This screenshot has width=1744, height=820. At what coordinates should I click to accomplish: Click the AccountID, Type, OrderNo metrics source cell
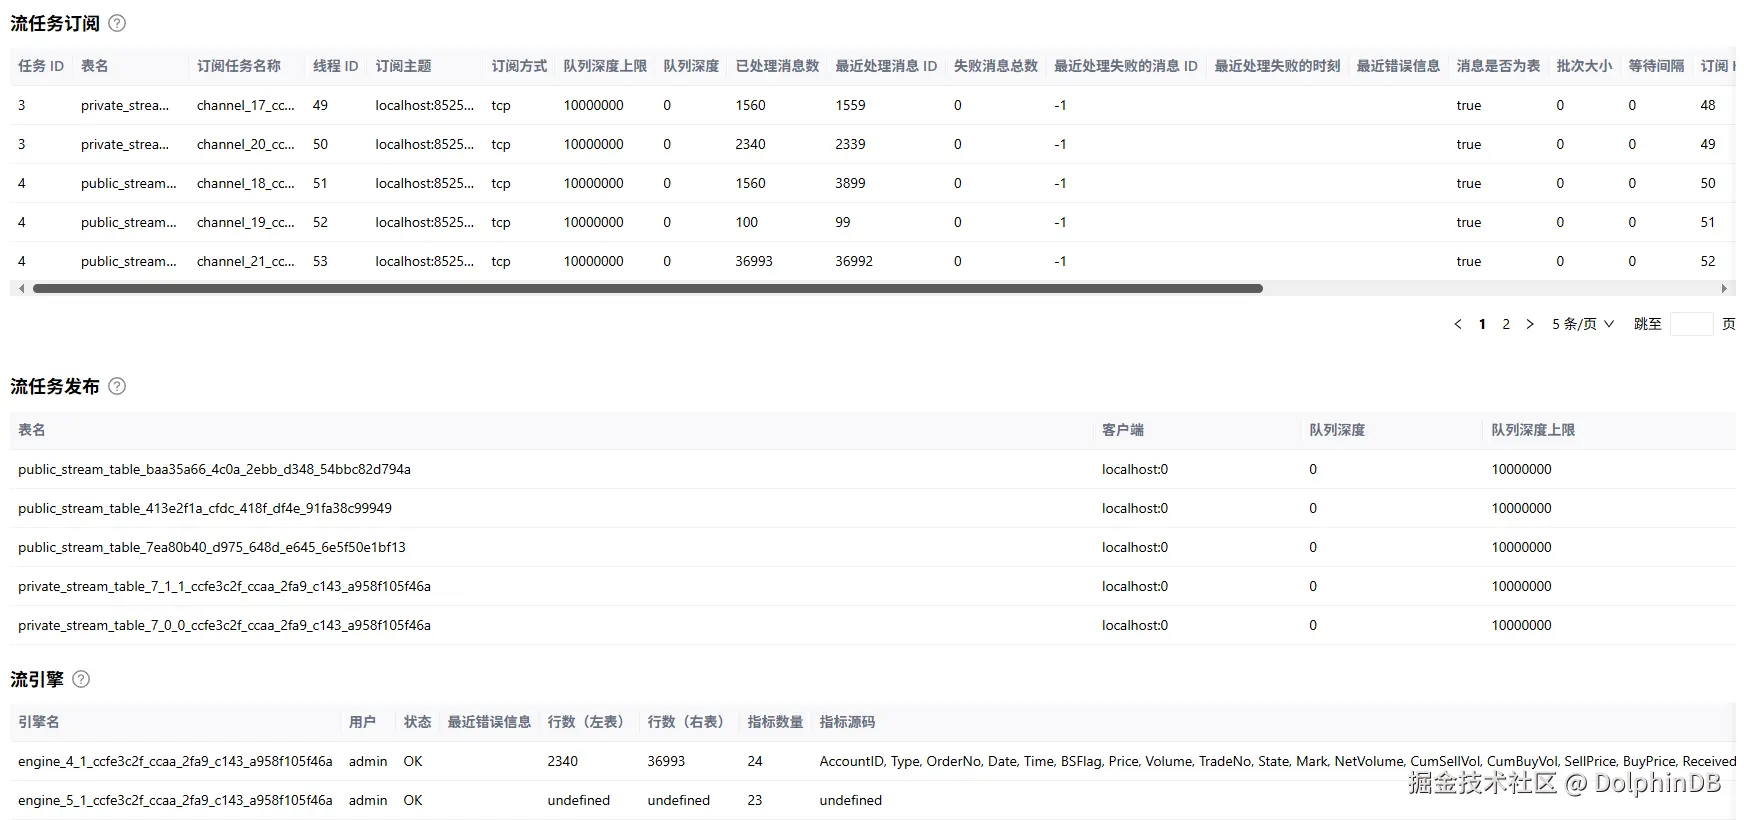[x=1277, y=761]
